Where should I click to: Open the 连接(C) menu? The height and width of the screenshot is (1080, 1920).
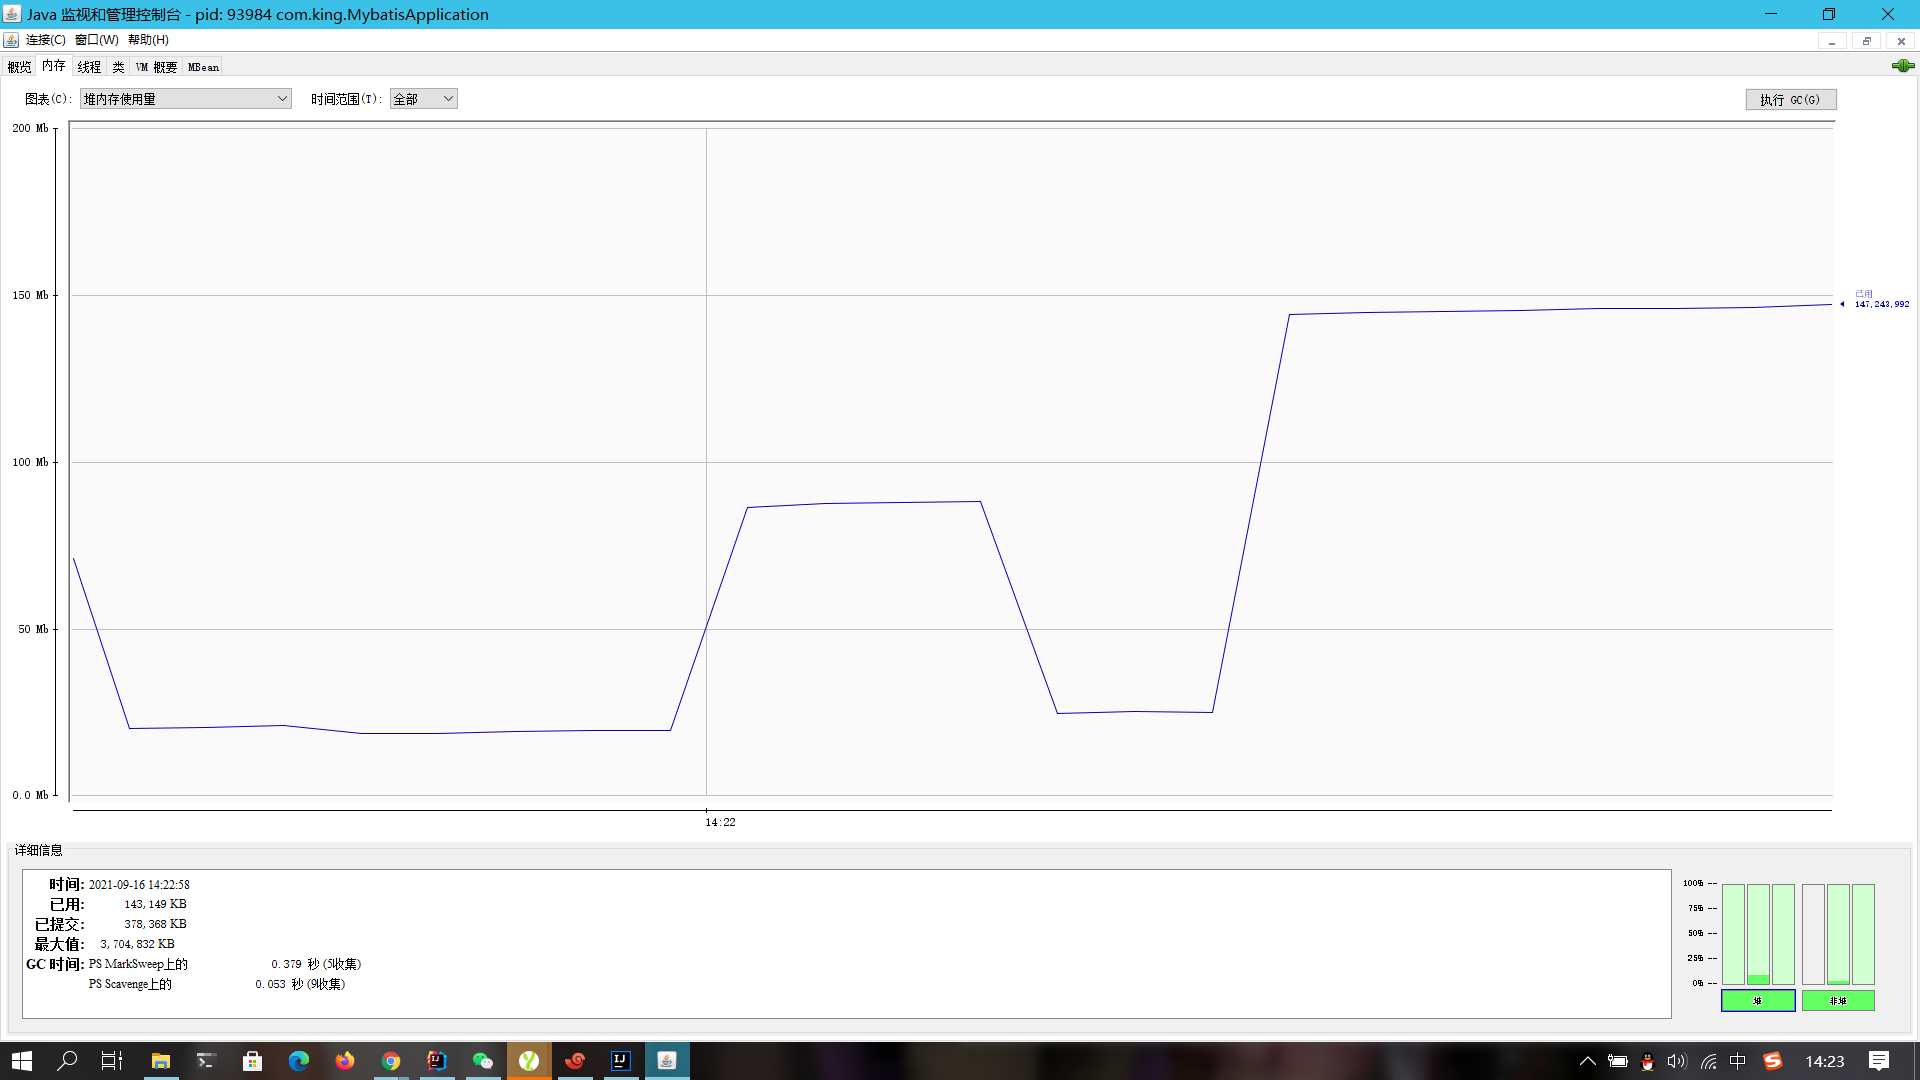click(45, 40)
